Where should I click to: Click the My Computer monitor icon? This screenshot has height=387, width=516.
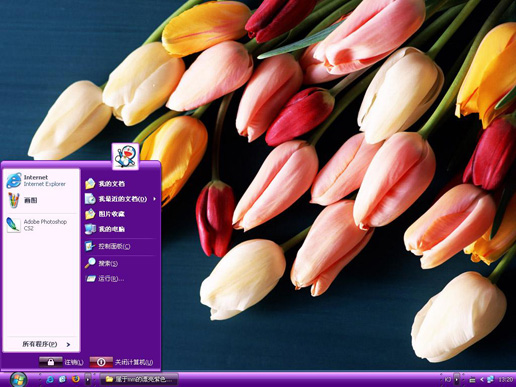tap(90, 229)
